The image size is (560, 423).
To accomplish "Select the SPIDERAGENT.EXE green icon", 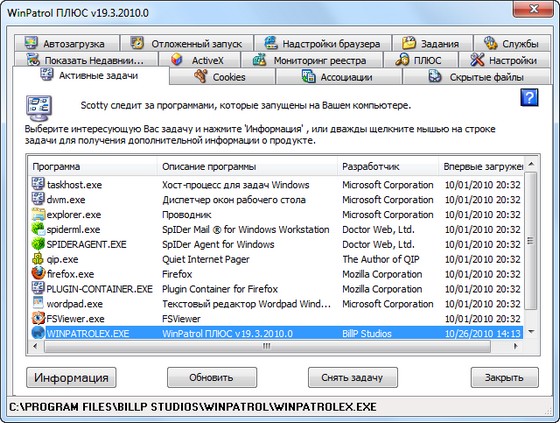I will pyautogui.click(x=38, y=244).
